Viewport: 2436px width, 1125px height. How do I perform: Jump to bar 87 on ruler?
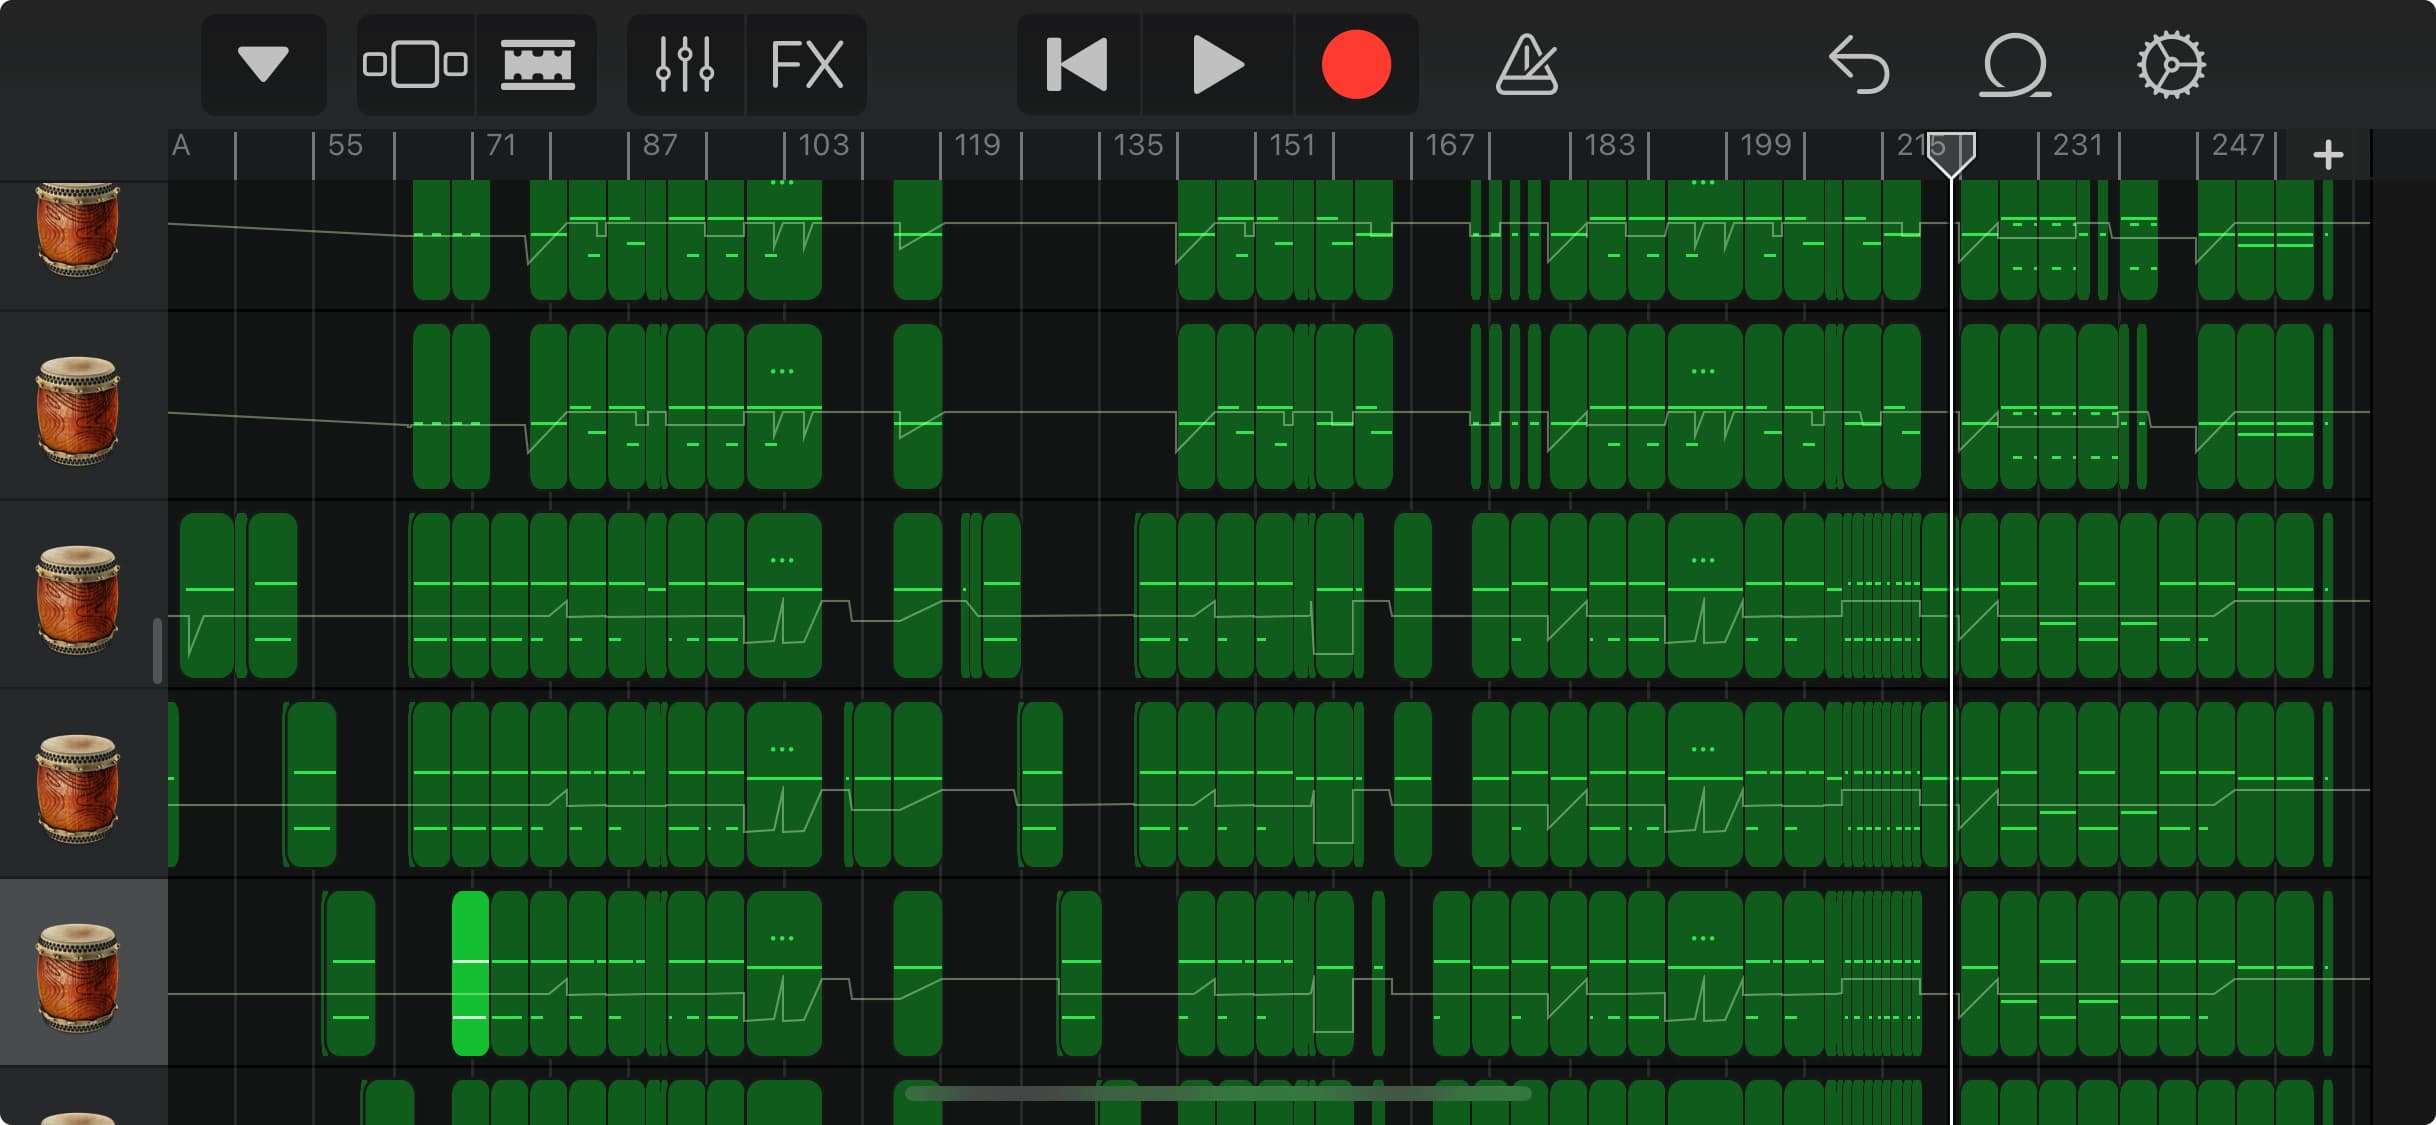pos(660,146)
